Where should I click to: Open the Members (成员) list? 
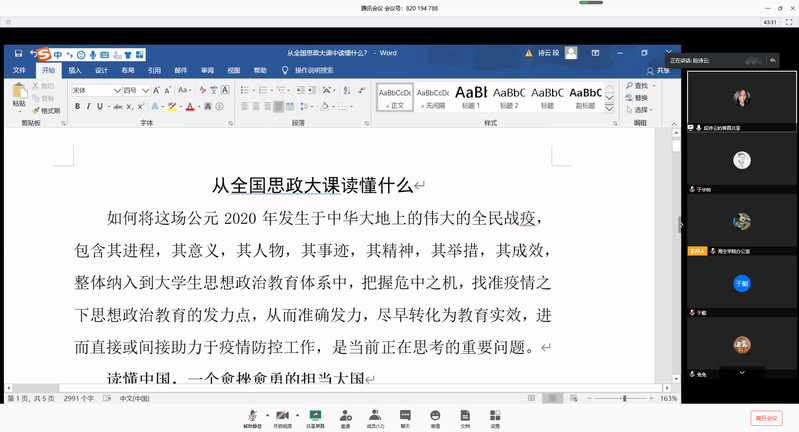click(x=375, y=417)
